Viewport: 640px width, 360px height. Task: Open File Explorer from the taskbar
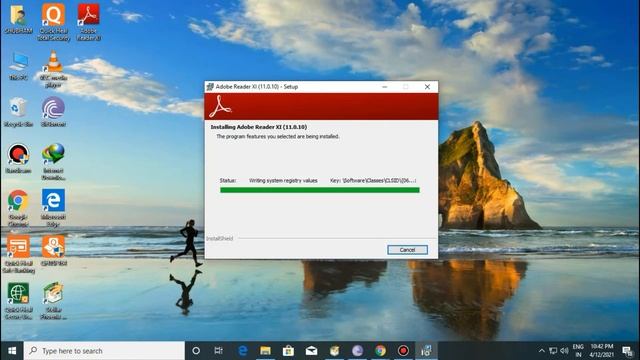[265, 351]
